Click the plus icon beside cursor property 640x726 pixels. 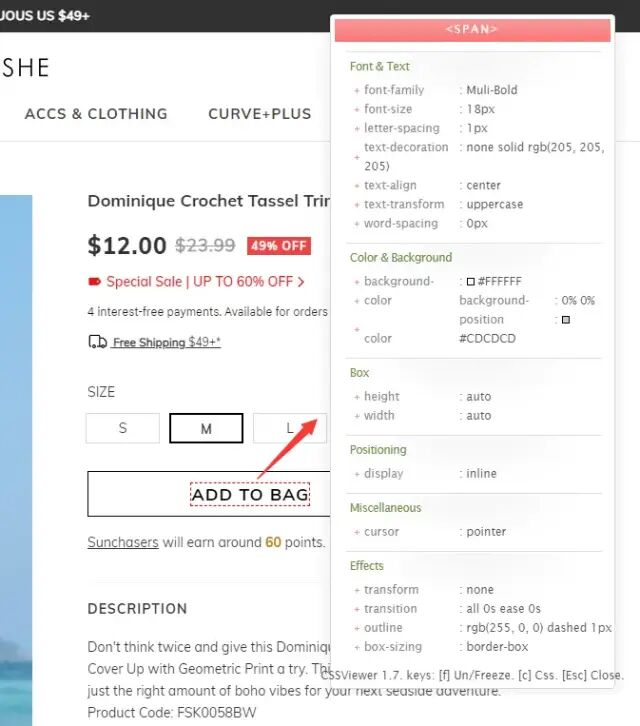click(356, 532)
